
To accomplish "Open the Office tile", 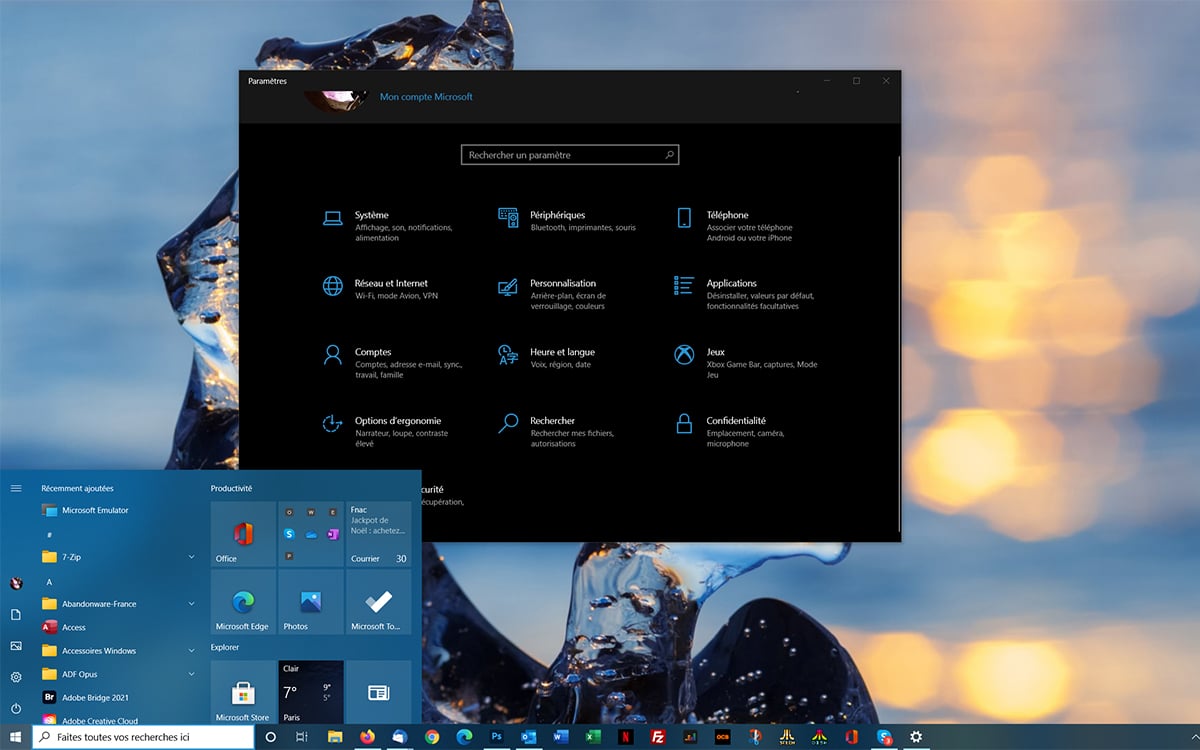I will tap(243, 534).
